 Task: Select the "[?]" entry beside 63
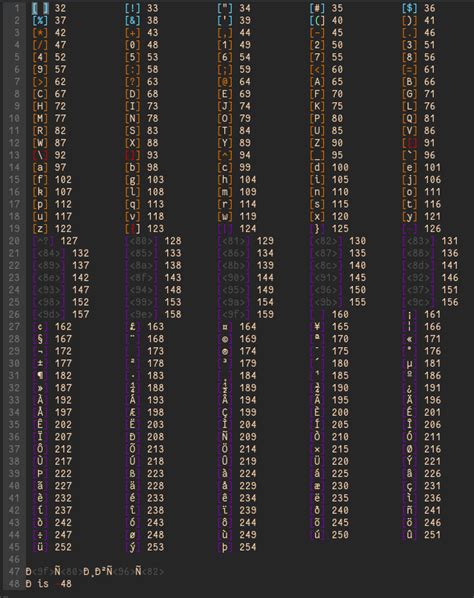pyautogui.click(x=132, y=82)
